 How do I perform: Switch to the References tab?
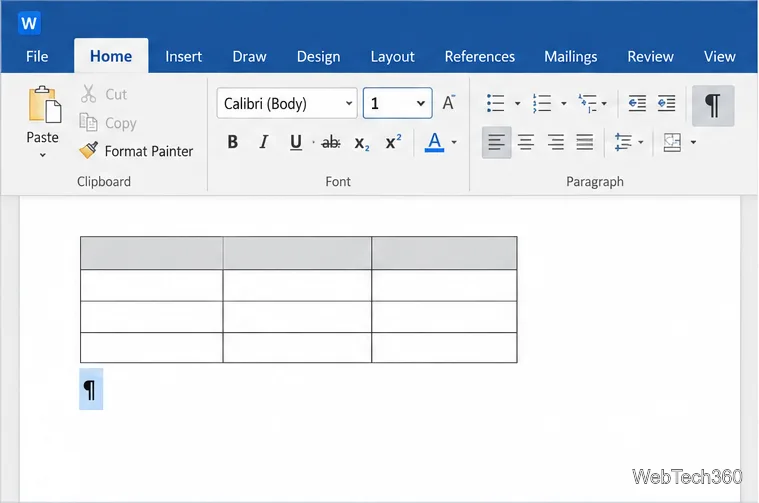[x=480, y=57]
